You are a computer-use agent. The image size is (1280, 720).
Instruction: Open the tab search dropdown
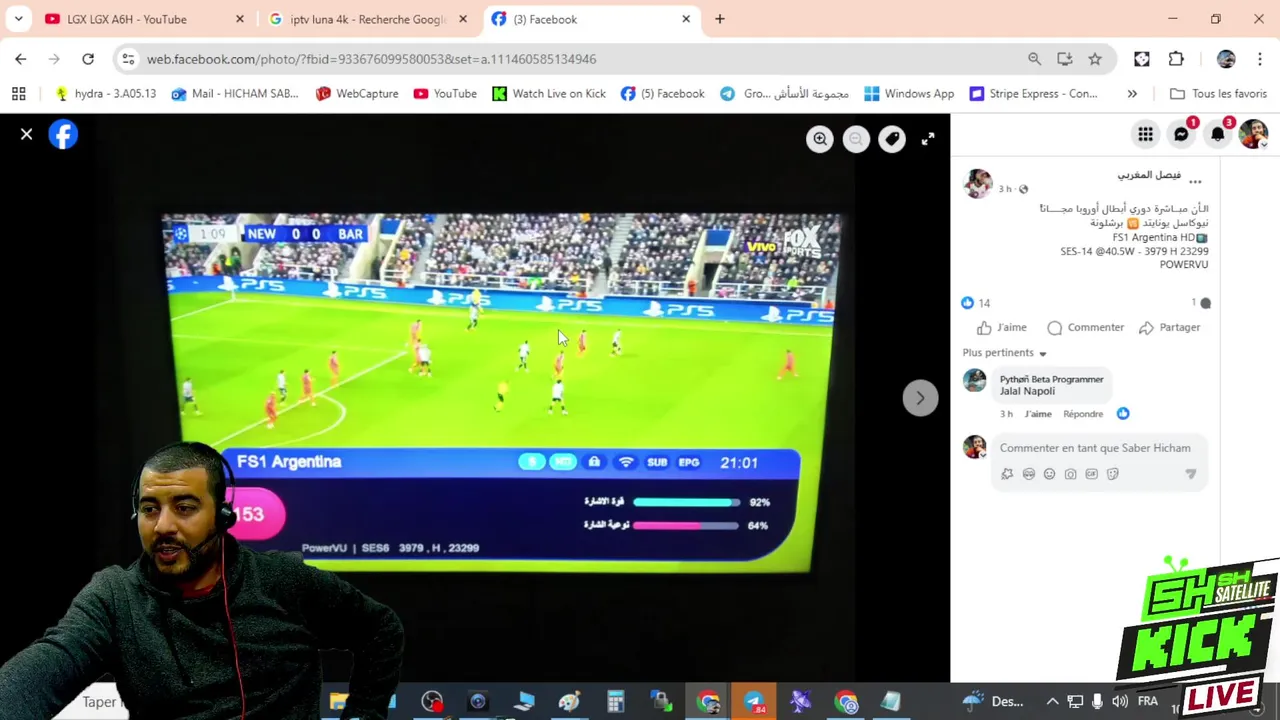(18, 19)
